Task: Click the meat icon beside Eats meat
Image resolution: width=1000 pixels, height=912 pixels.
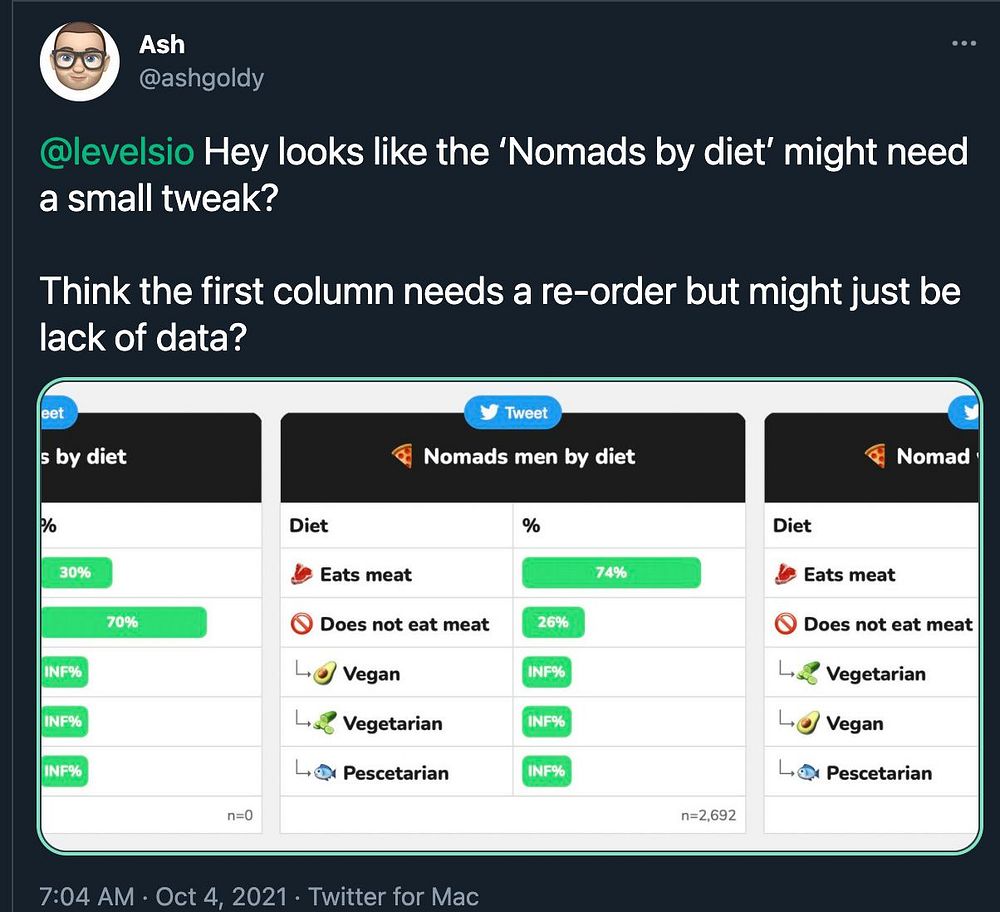Action: pos(302,574)
